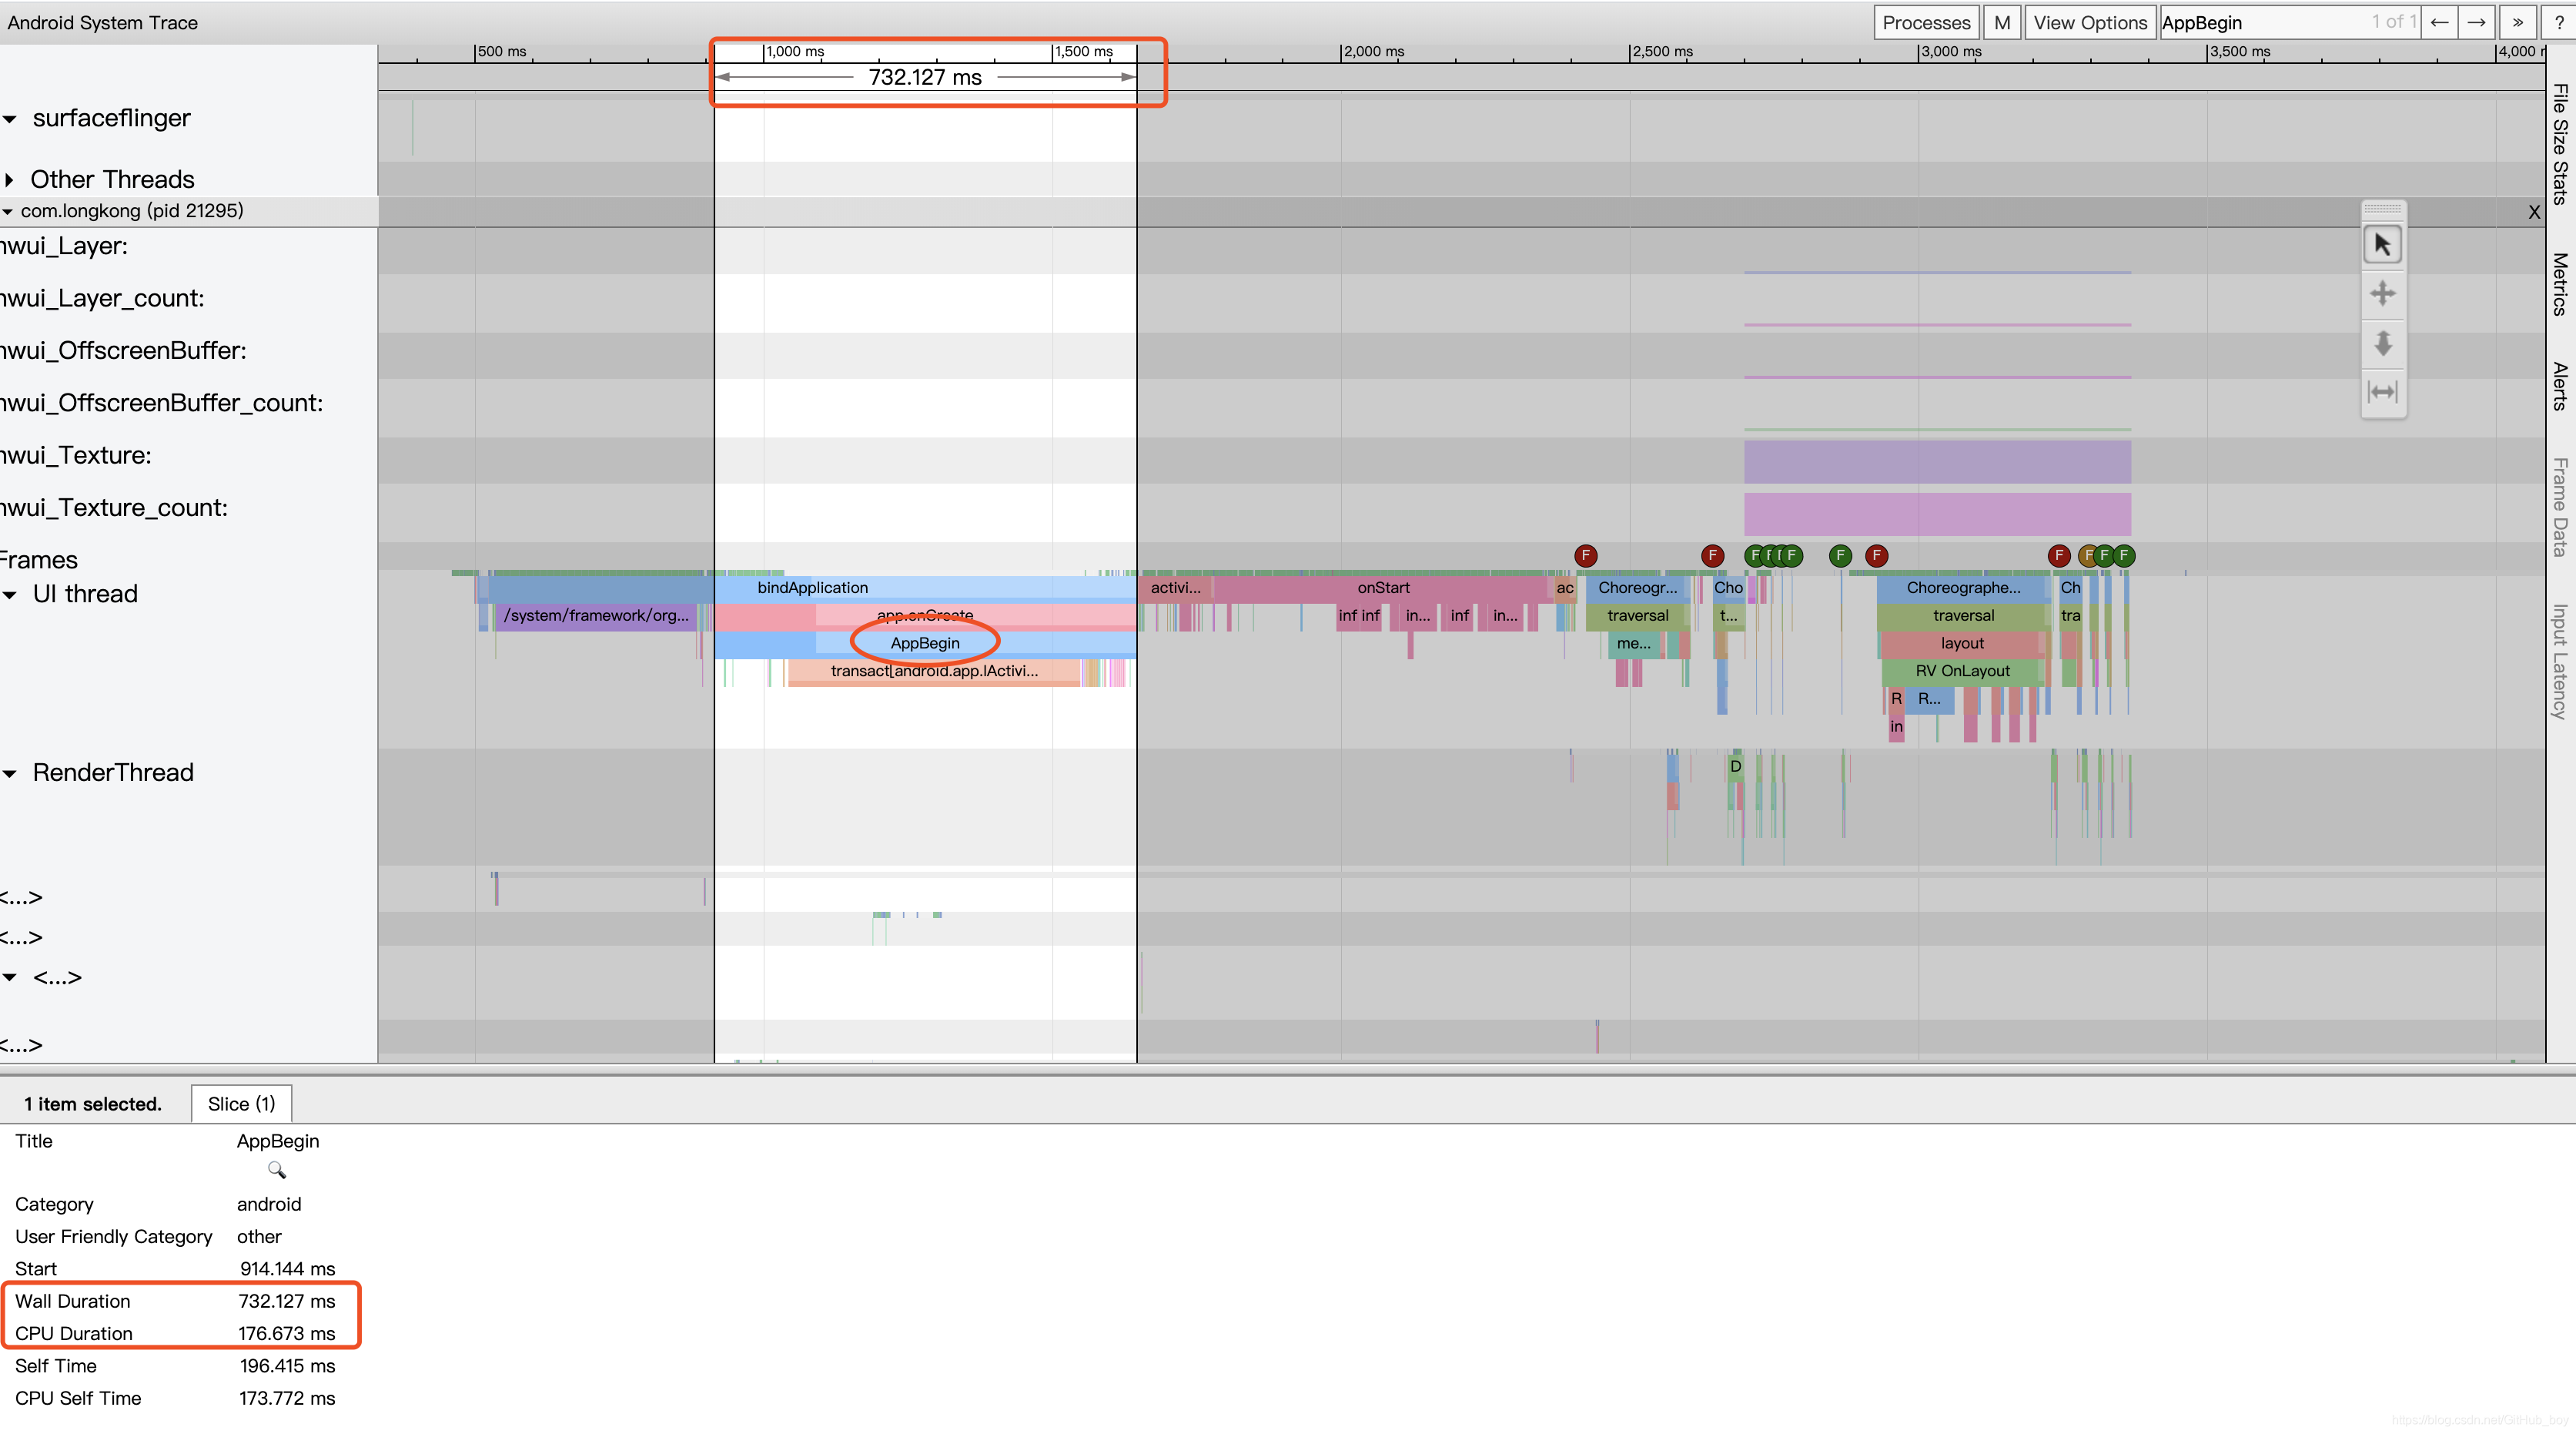
Task: Collapse the surfaceflinger process
Action: [10, 119]
